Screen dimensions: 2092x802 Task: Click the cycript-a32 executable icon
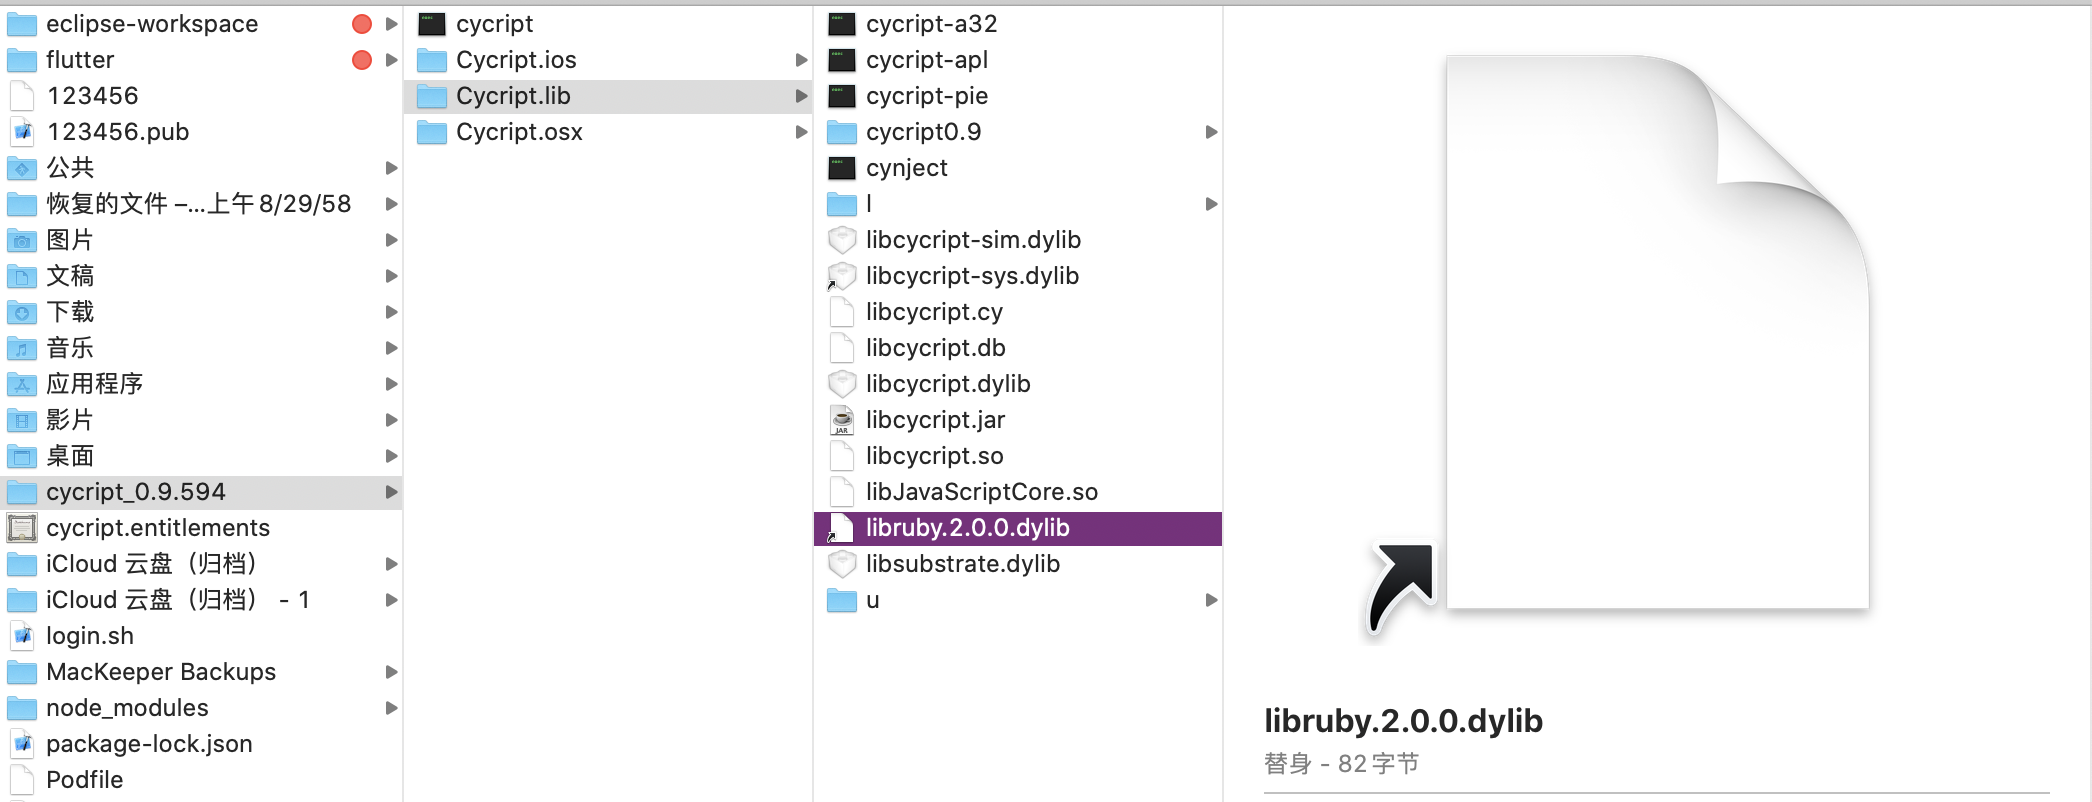842,24
